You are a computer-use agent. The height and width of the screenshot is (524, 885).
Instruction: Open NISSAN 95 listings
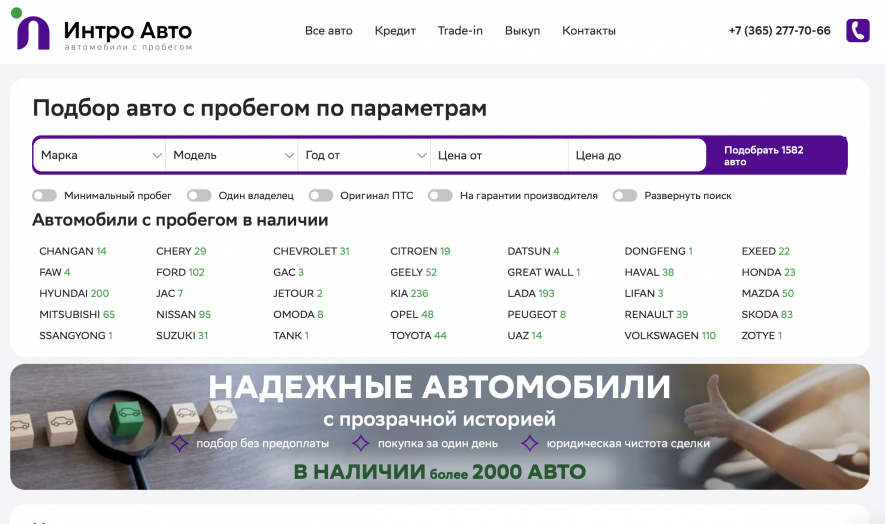(x=183, y=315)
